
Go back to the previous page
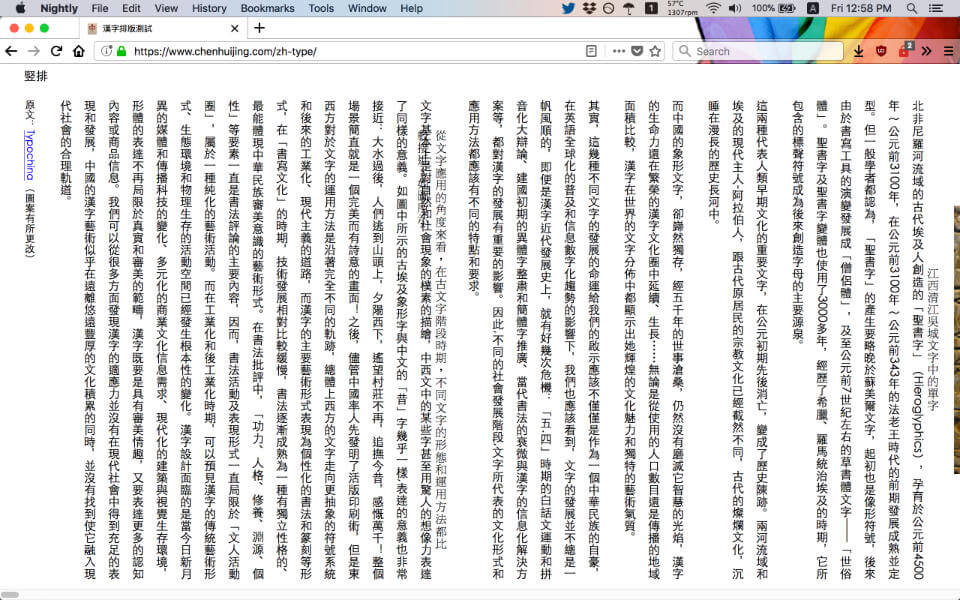pyautogui.click(x=11, y=51)
